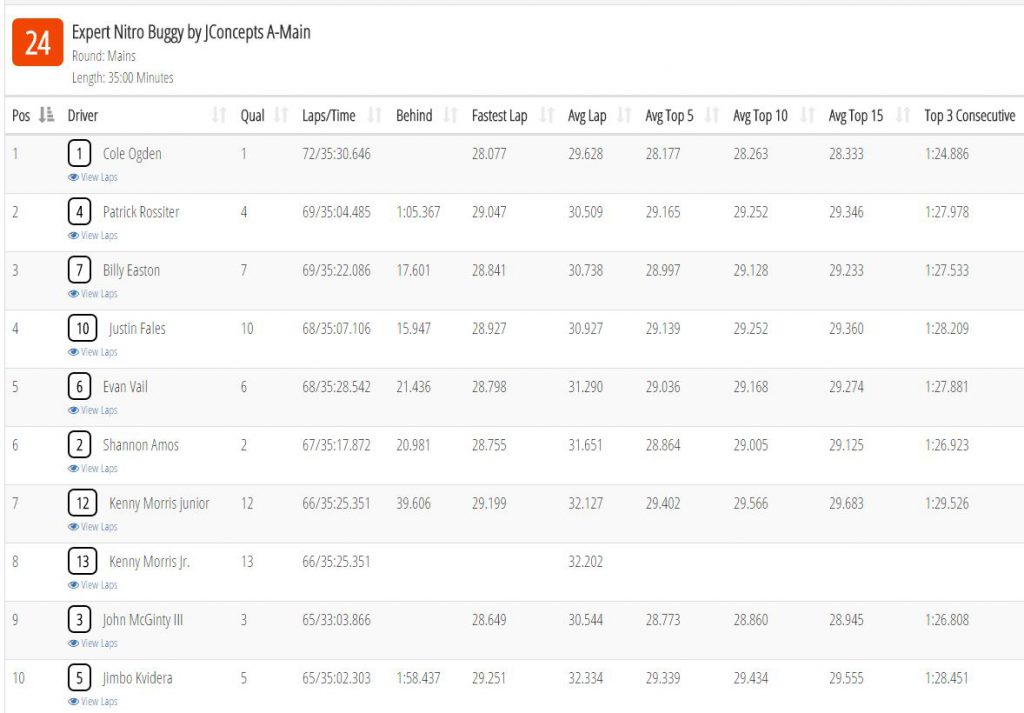
Task: View laps for Billy Easton
Action: click(93, 293)
